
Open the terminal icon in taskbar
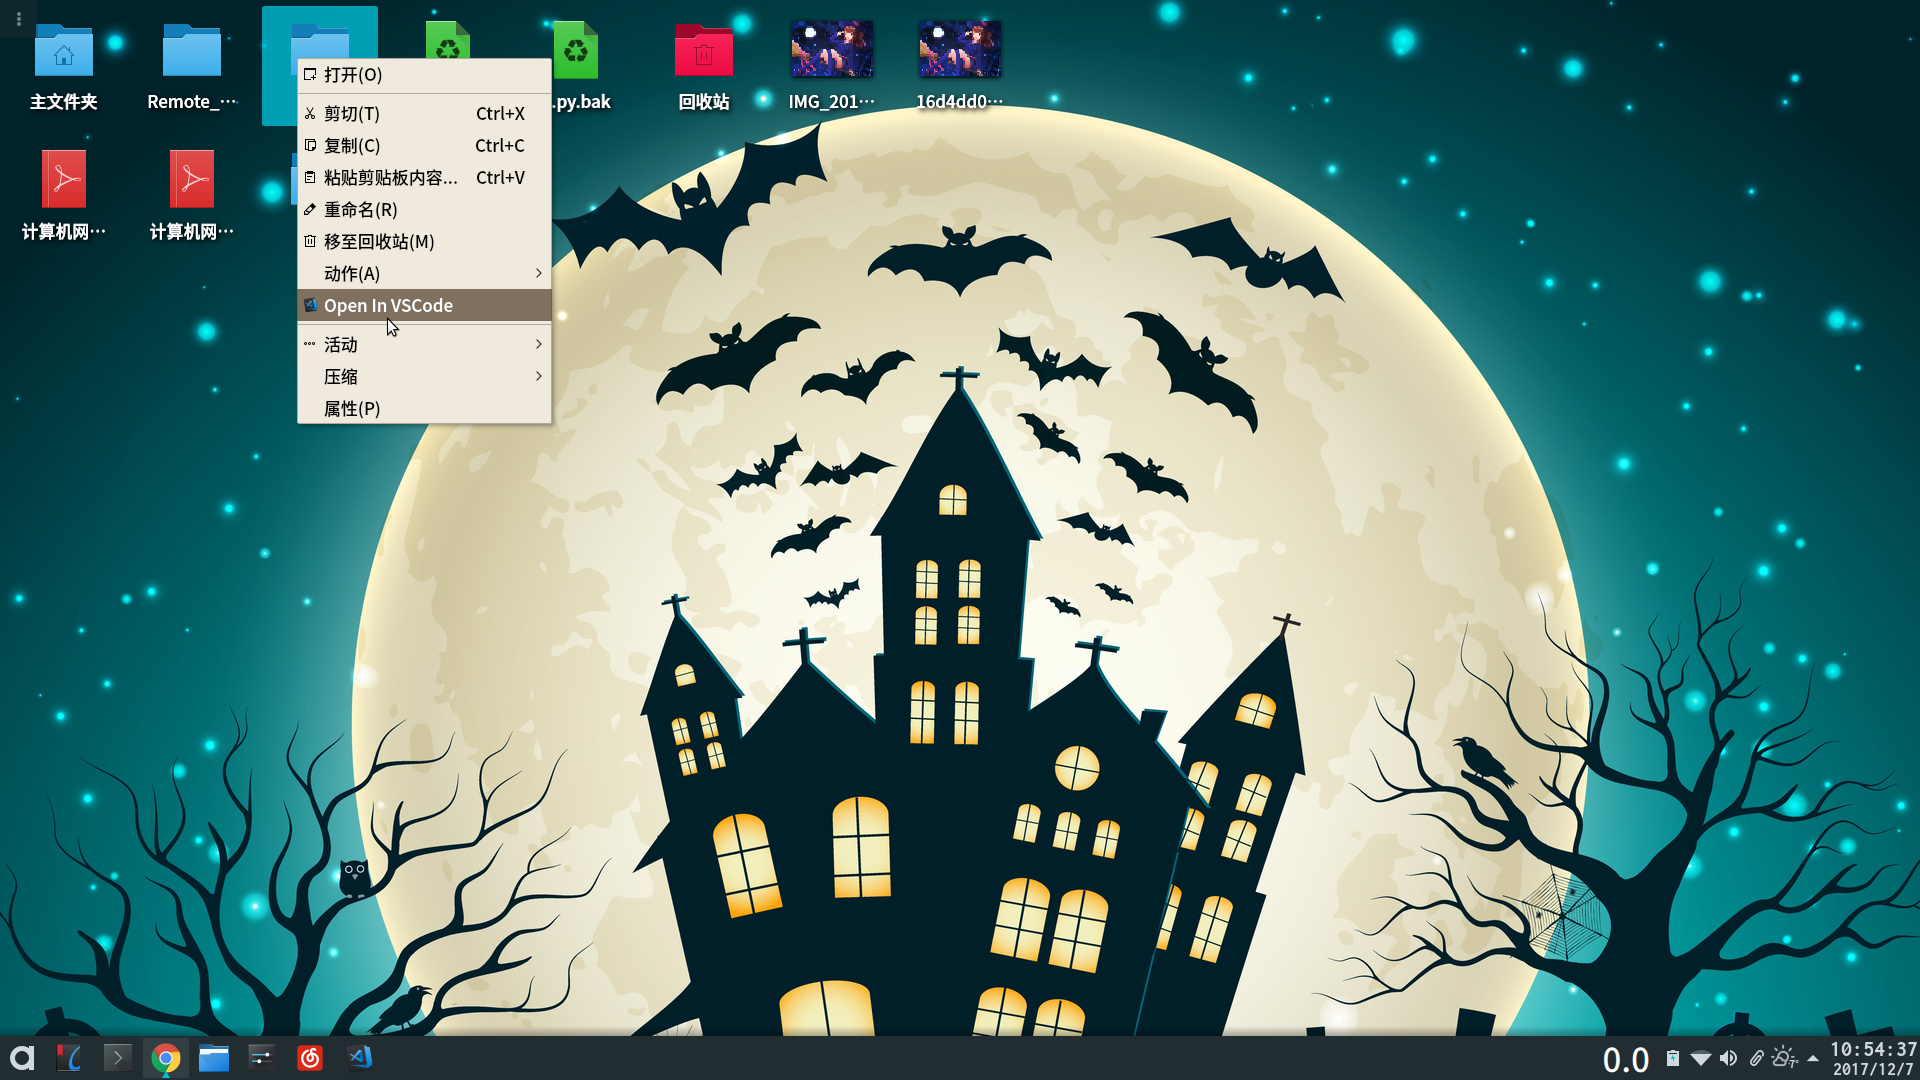pyautogui.click(x=117, y=1058)
